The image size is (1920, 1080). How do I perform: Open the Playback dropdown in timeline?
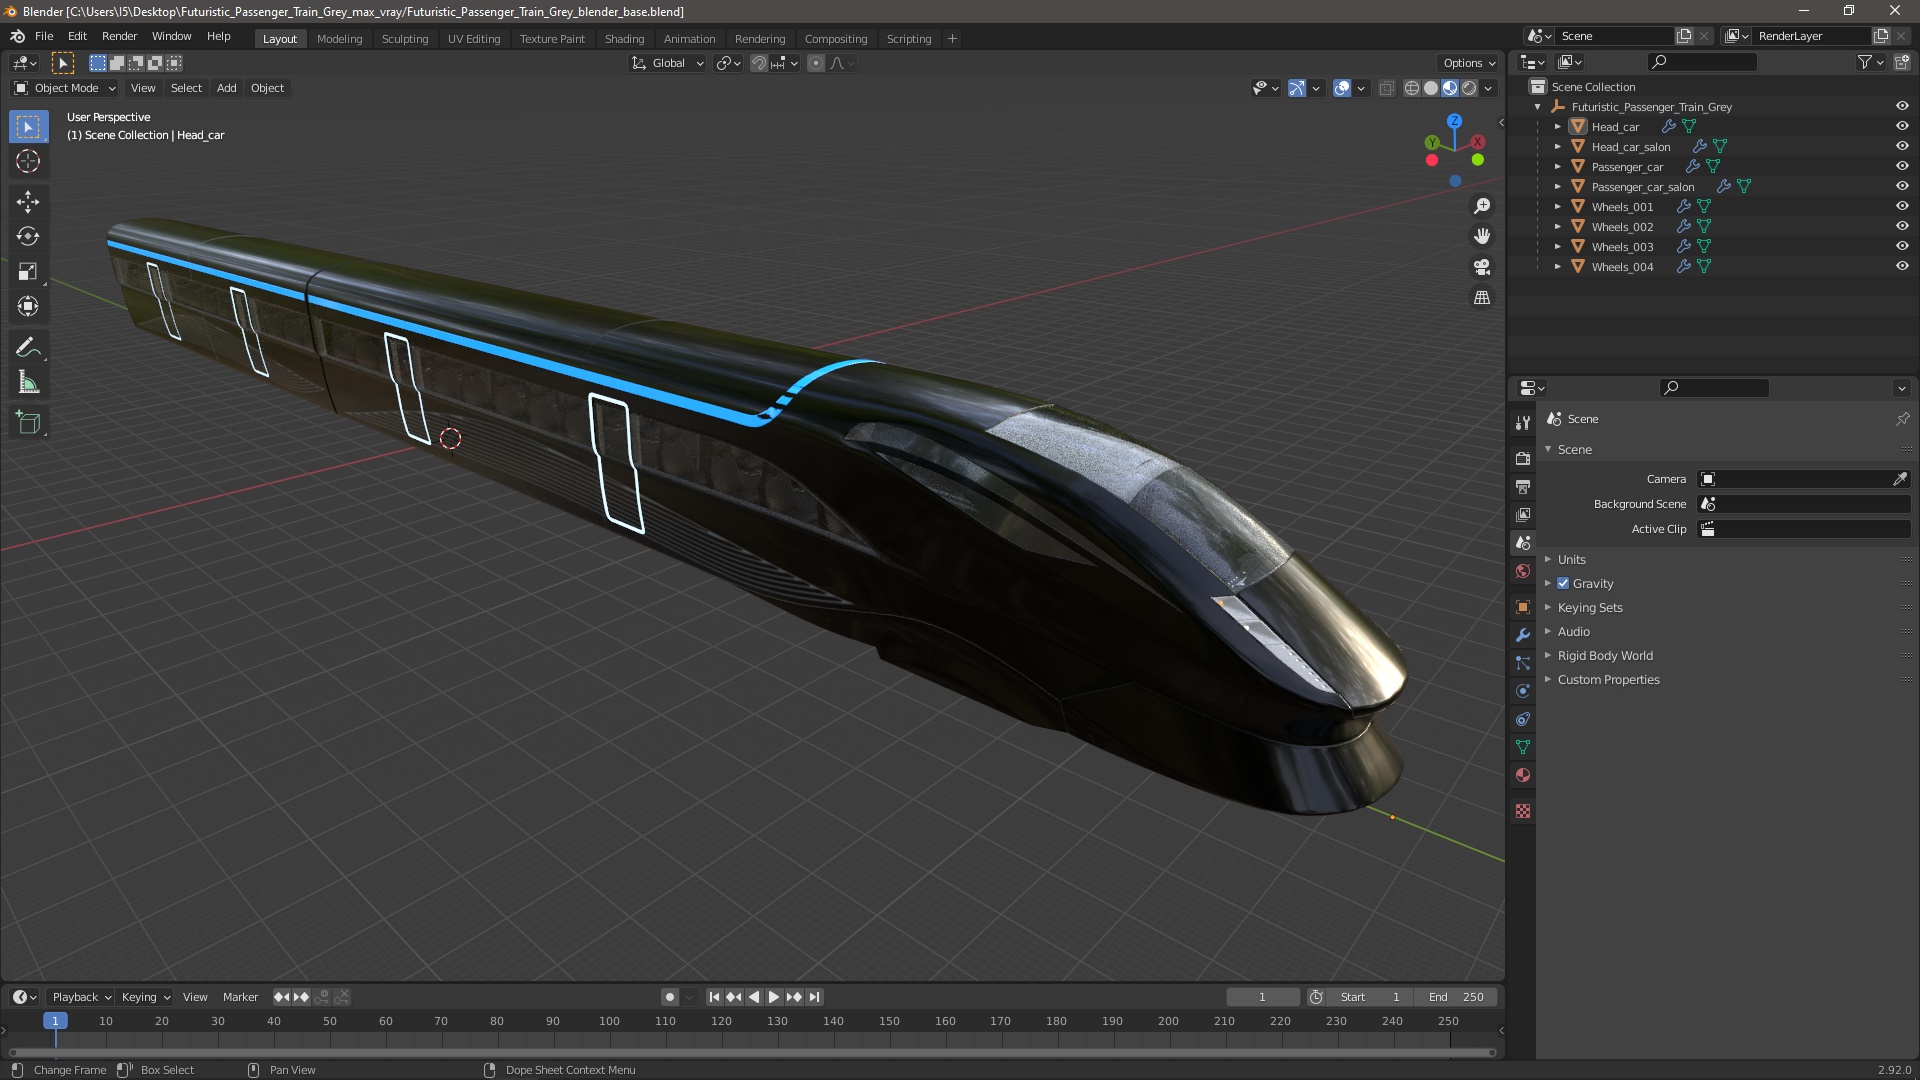81,997
